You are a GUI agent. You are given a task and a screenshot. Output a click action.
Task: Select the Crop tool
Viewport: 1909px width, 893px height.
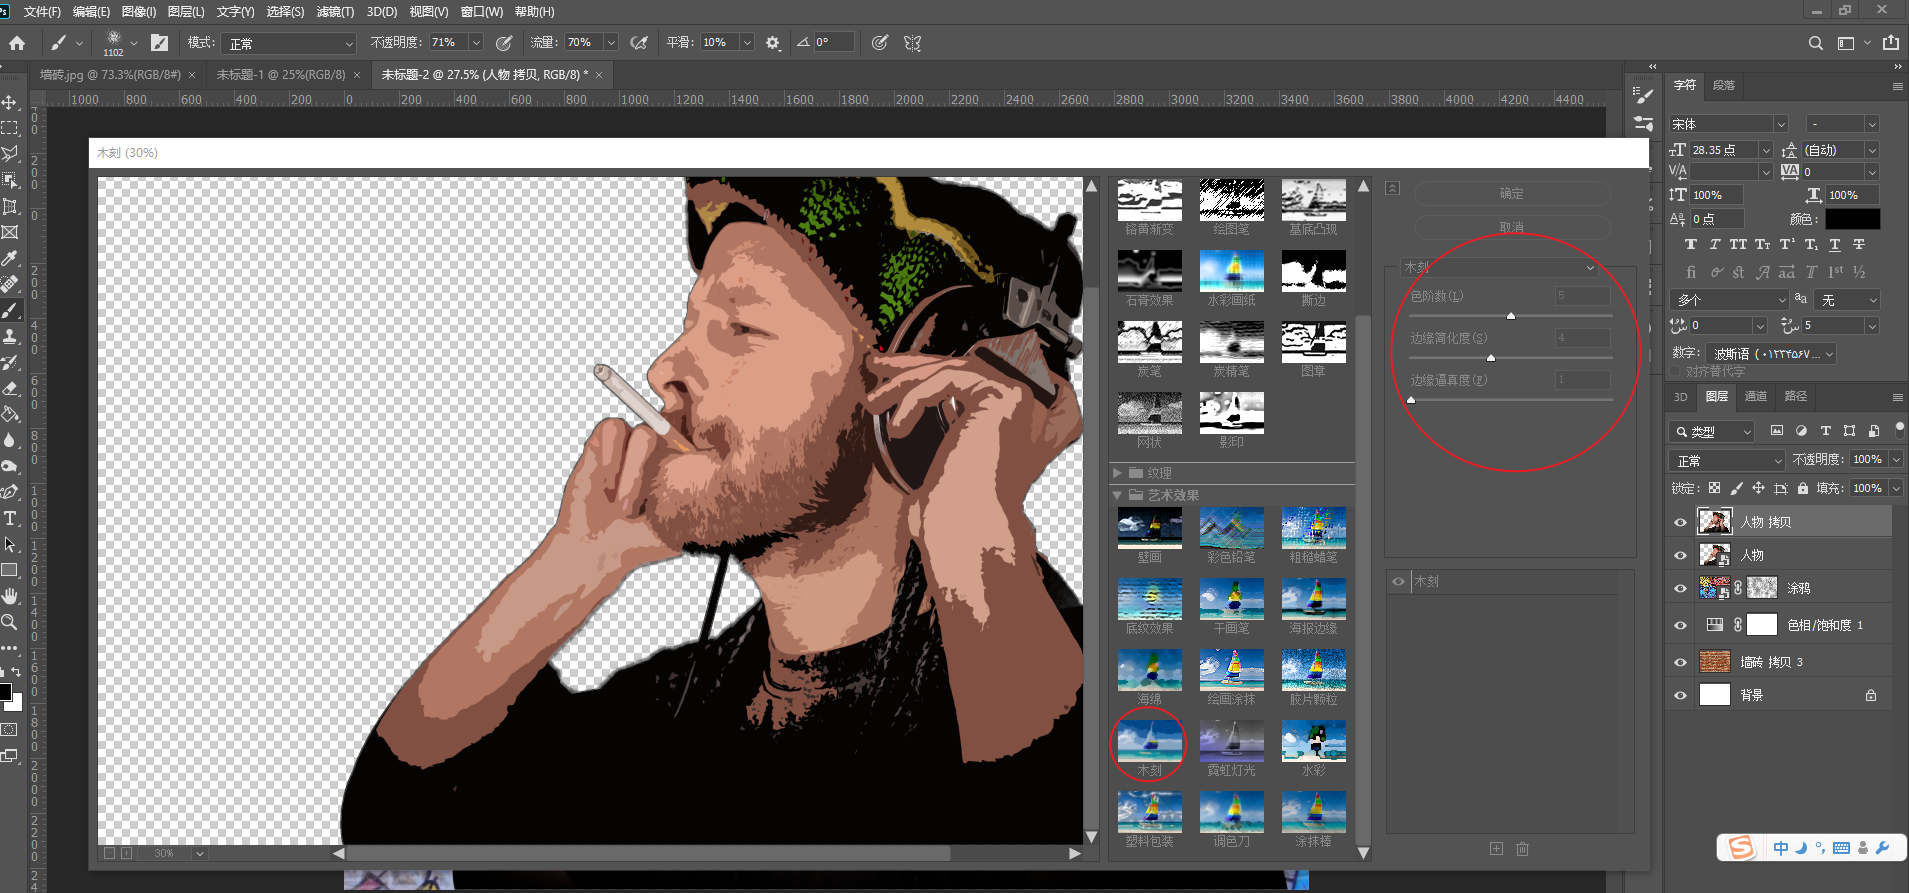pos(10,206)
